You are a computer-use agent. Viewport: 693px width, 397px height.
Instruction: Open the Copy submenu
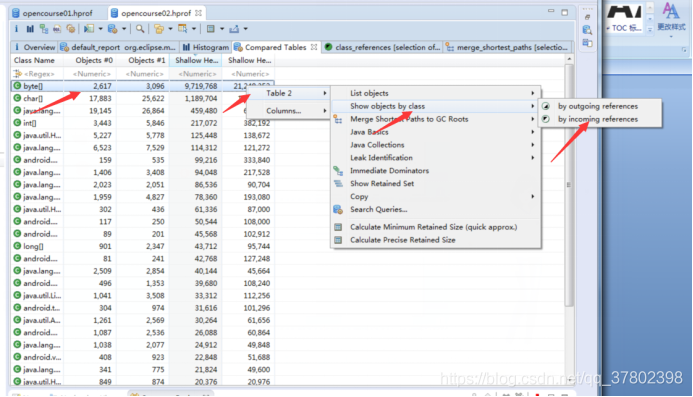click(x=435, y=196)
